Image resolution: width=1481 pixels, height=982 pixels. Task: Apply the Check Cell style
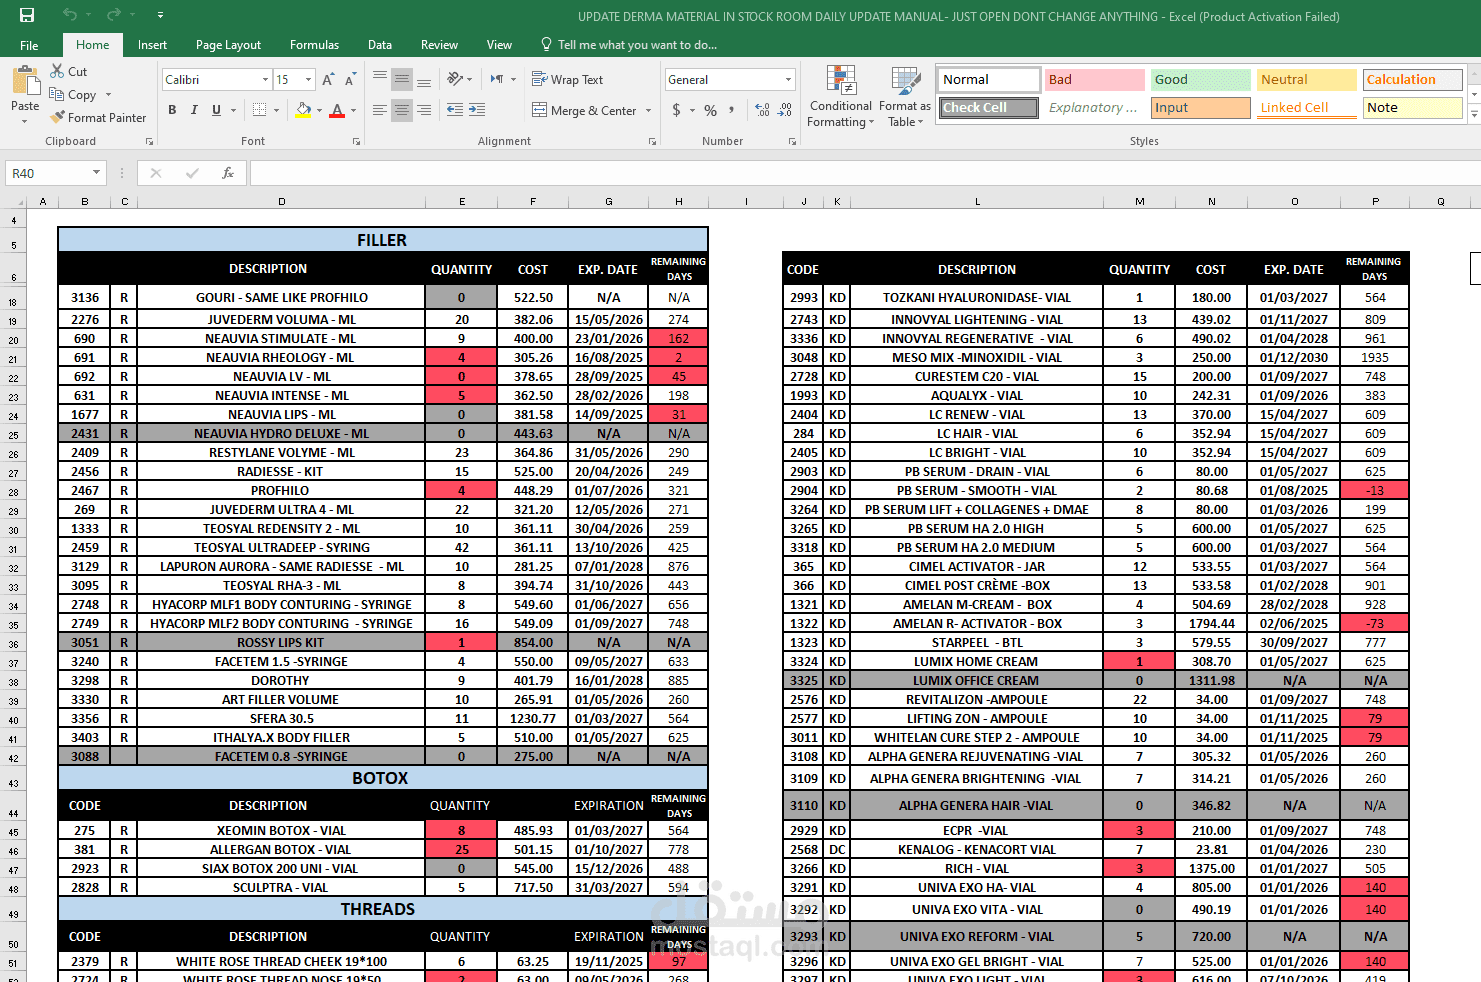tap(989, 108)
